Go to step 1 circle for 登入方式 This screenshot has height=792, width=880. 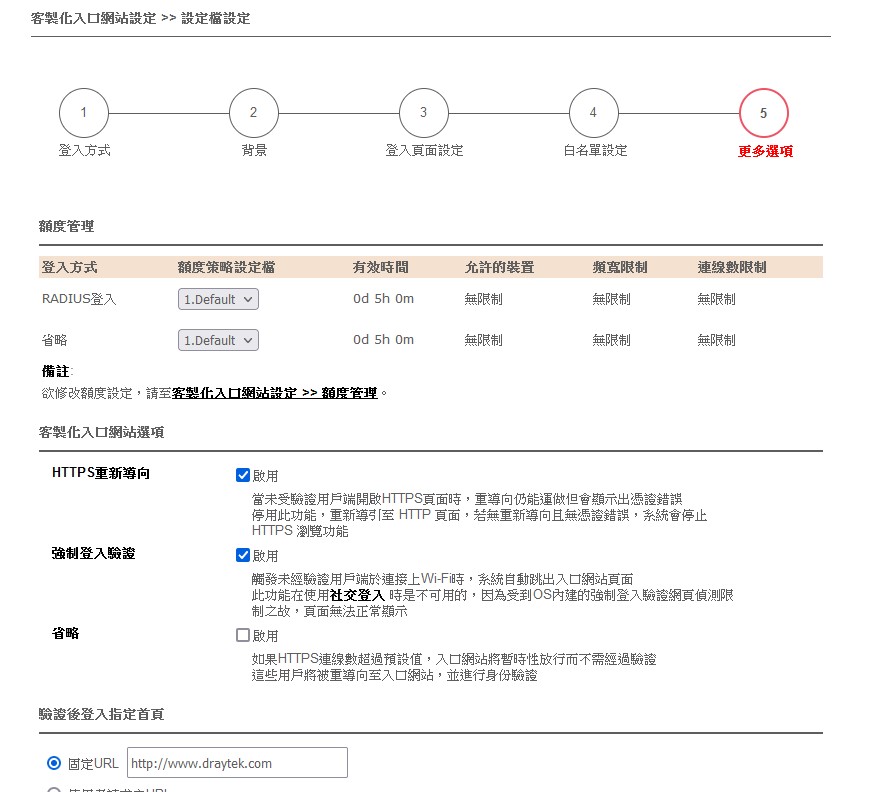point(84,112)
